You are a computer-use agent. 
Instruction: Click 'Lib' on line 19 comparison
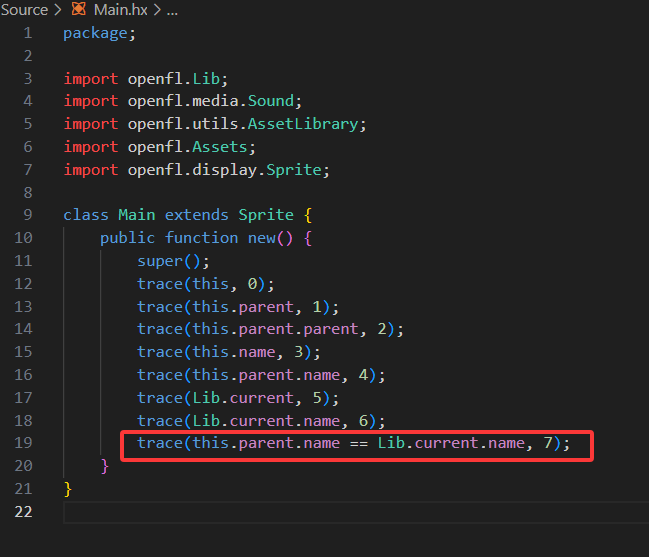point(391,443)
